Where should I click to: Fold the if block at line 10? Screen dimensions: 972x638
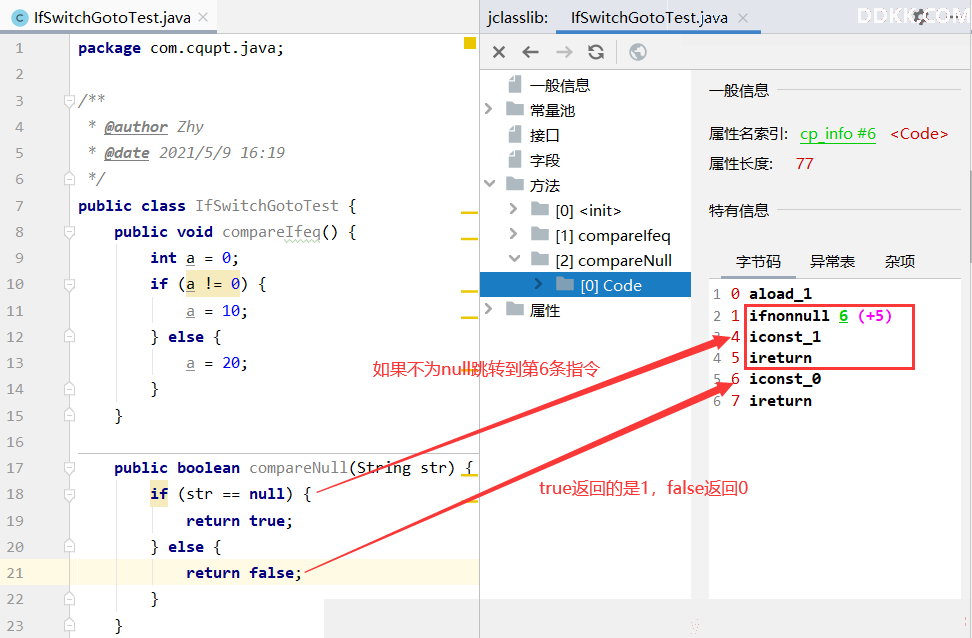(x=69, y=284)
